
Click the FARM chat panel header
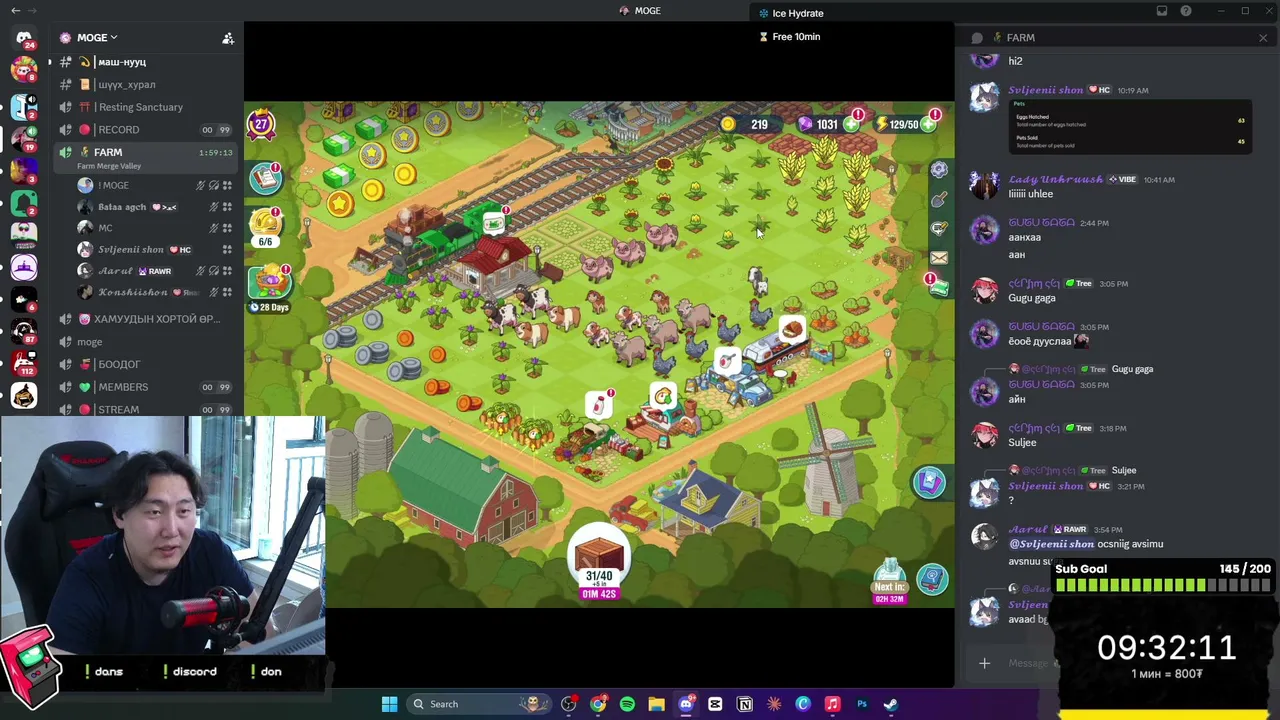(x=1020, y=38)
